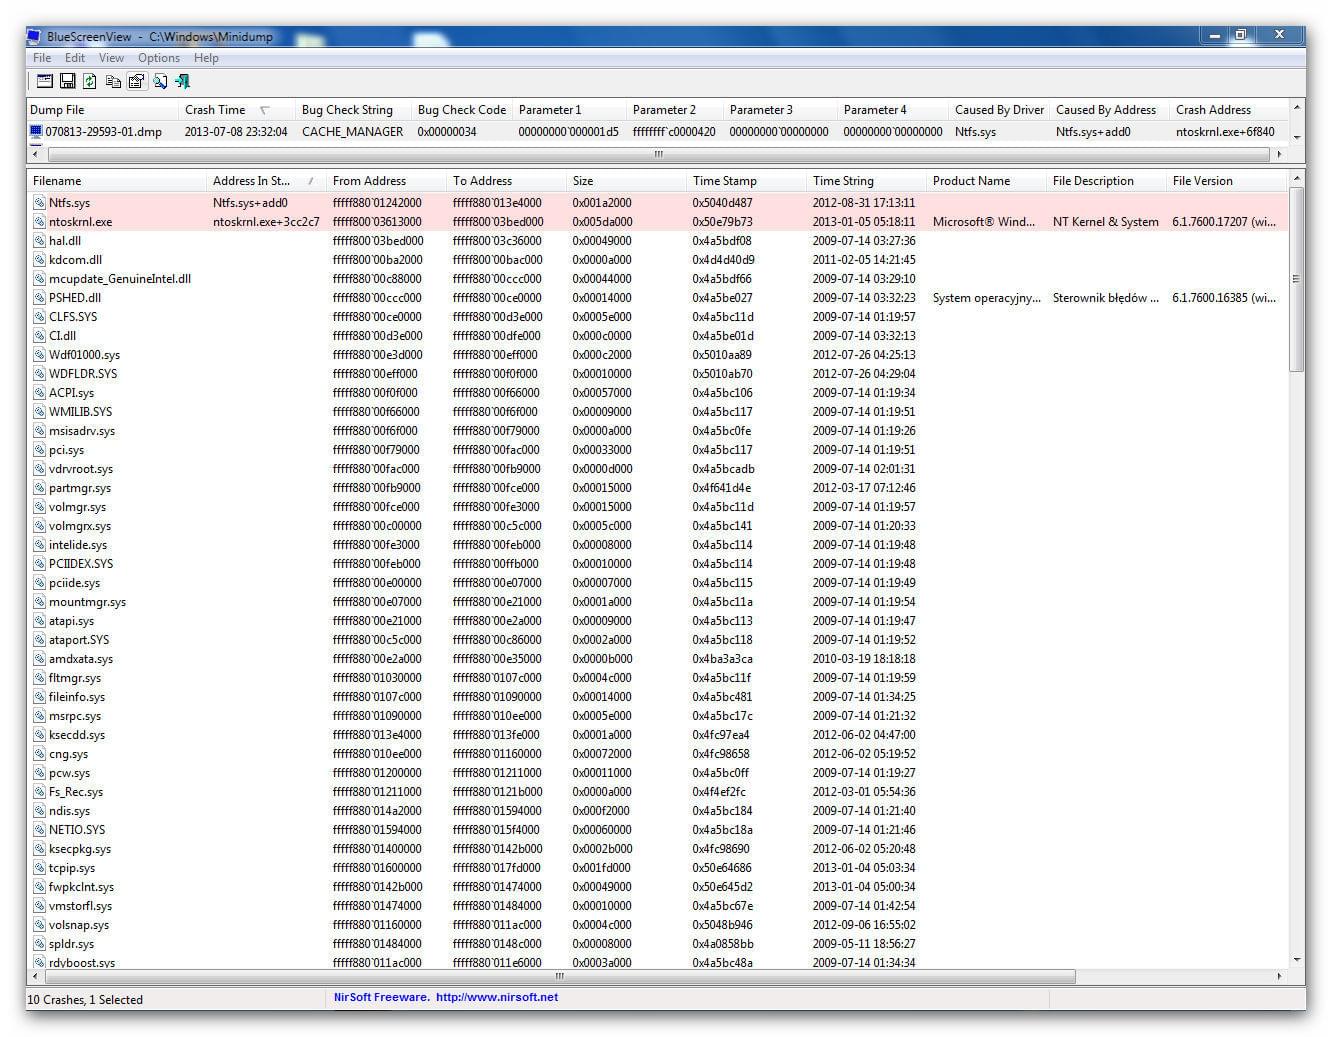Click the upper pane horizontal scroll-right arrow
Viewport: 1332px width, 1037px height.
pyautogui.click(x=1279, y=154)
